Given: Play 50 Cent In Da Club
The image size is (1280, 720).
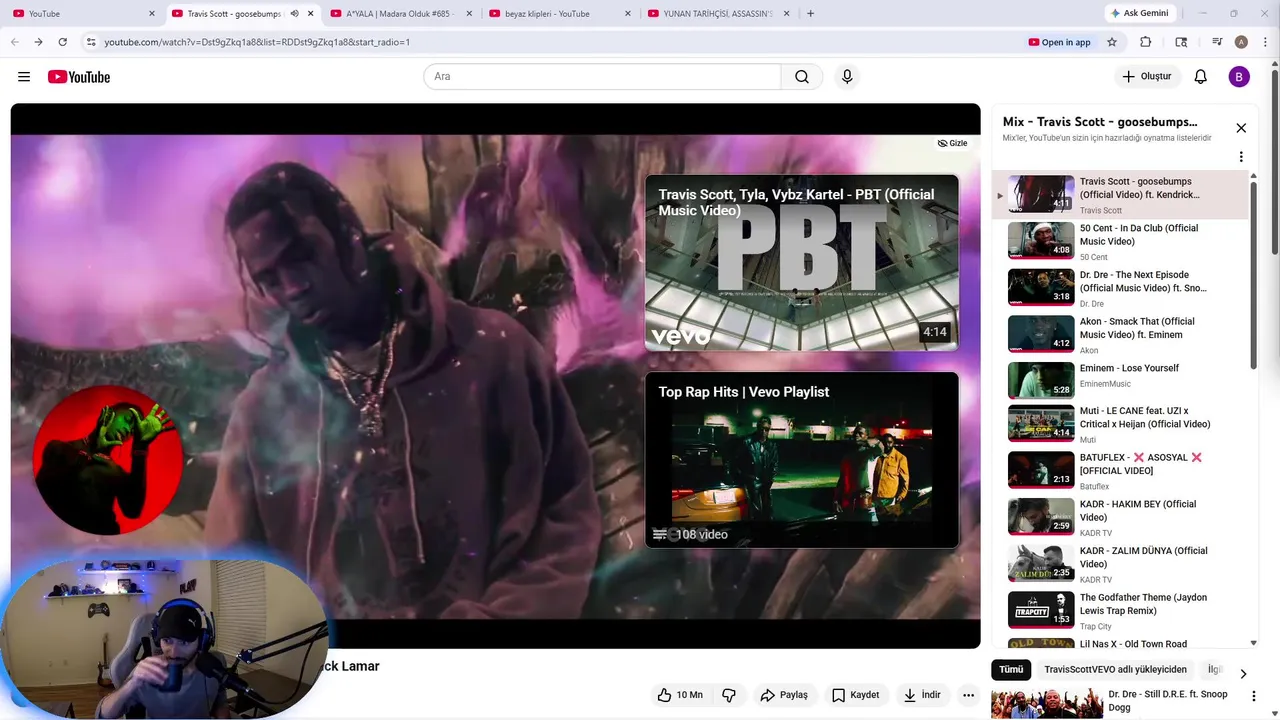Looking at the screenshot, I should pyautogui.click(x=1120, y=241).
